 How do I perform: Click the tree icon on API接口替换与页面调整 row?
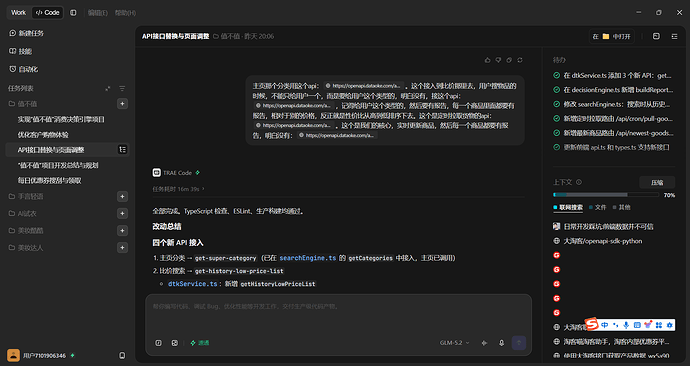[x=122, y=150]
